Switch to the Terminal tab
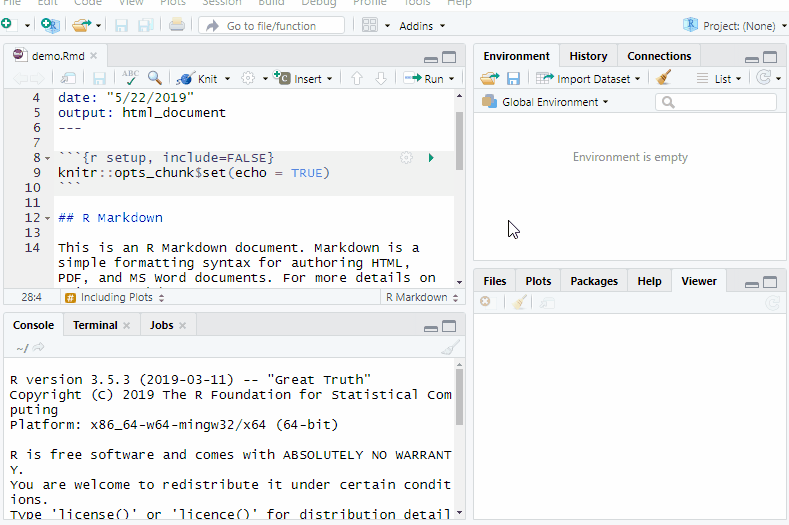 click(x=95, y=325)
